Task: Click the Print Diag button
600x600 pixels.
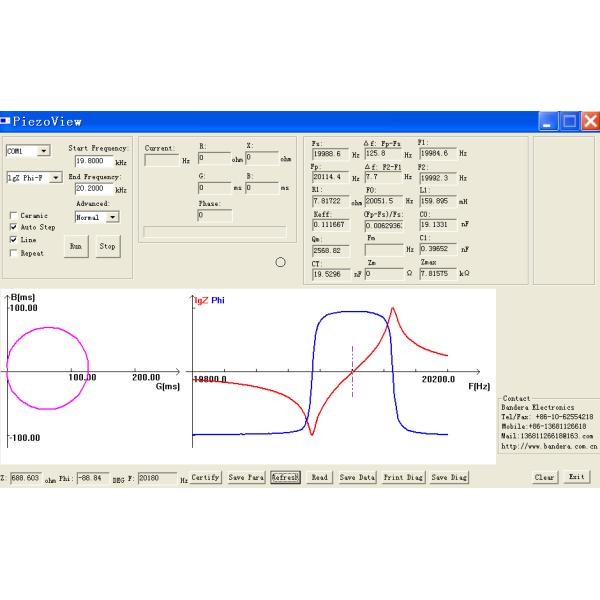Action: [404, 478]
